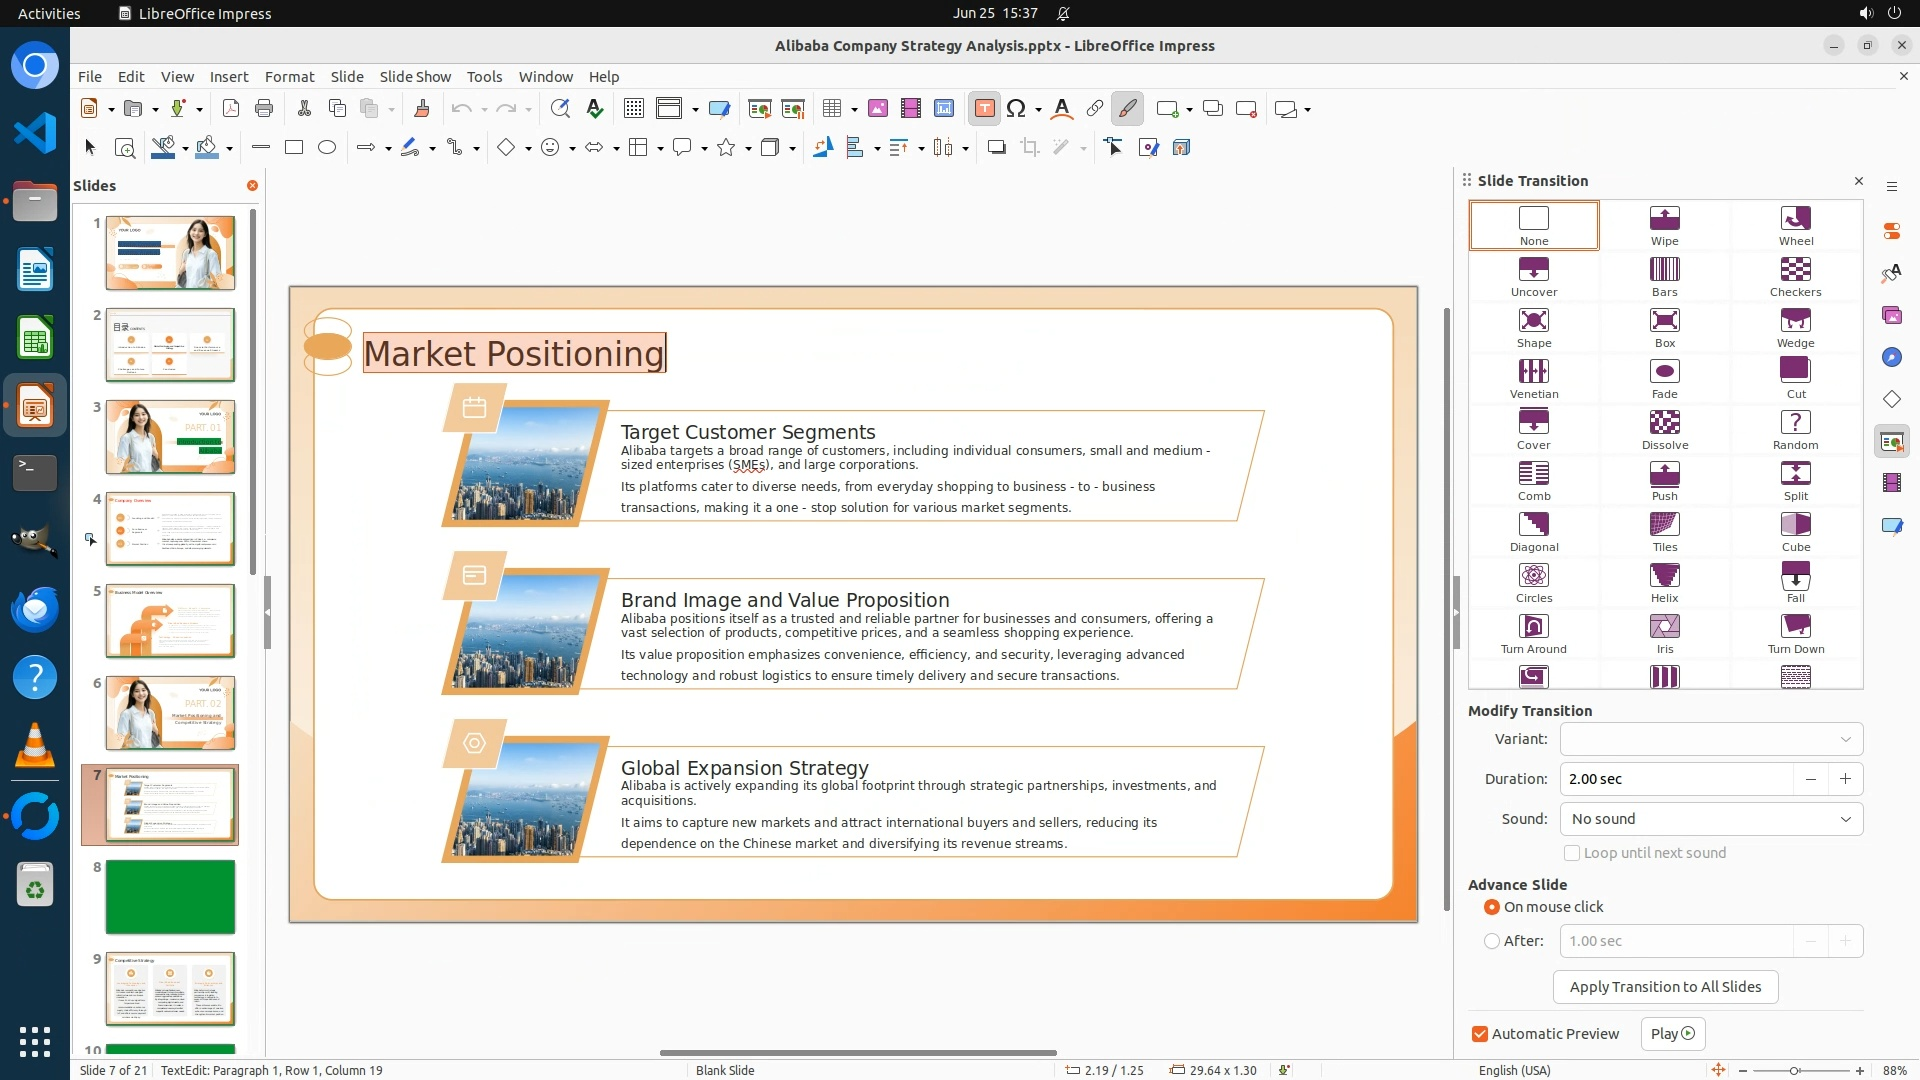Click Apply Transition to All Slides
The image size is (1920, 1080).
(1665, 987)
